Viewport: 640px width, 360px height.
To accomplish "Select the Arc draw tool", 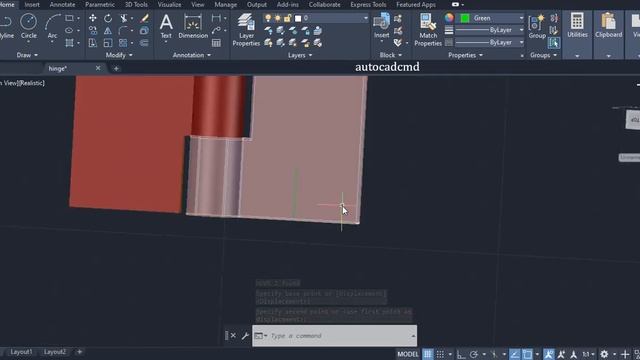I will tap(52, 26).
